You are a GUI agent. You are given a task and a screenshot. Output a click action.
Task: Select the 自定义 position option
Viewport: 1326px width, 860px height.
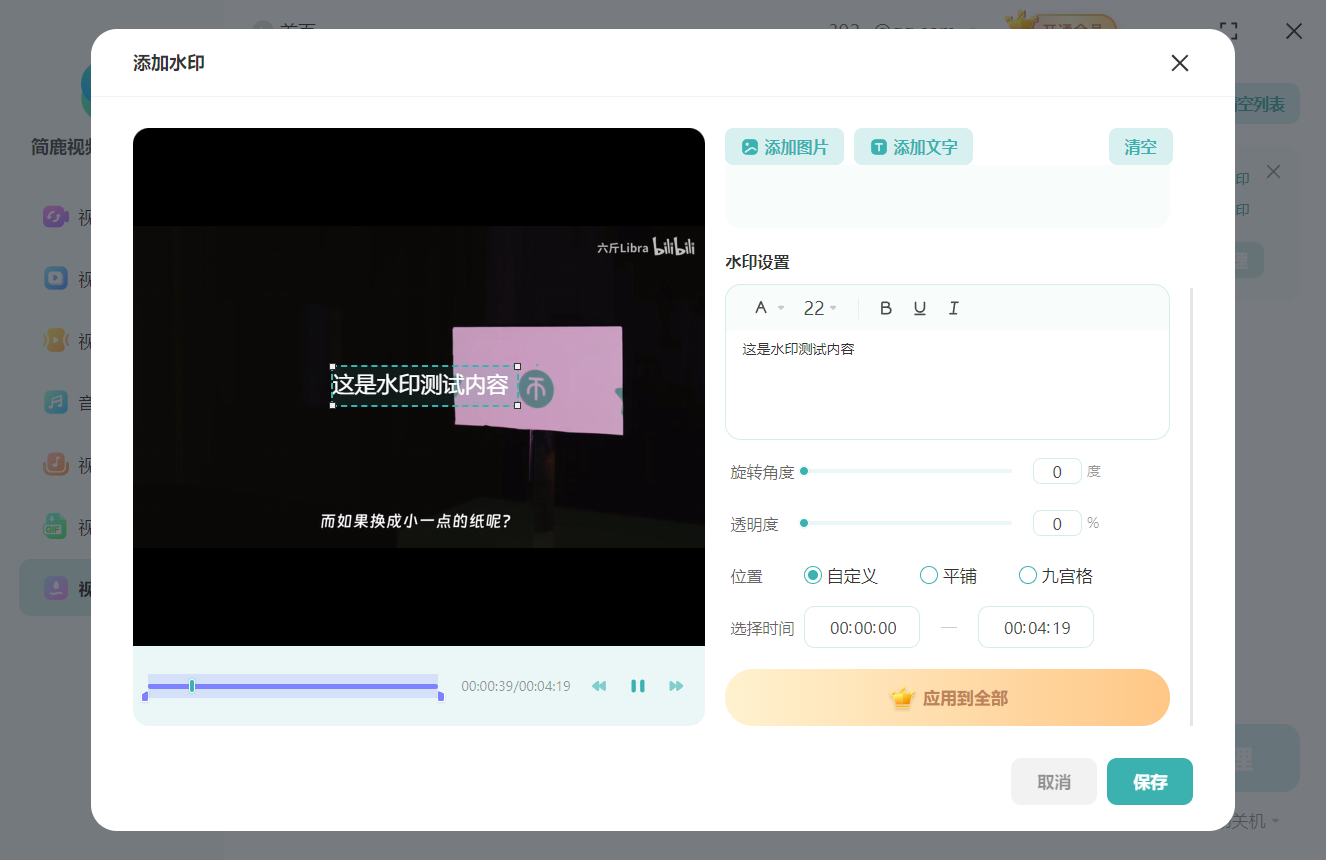(x=812, y=575)
